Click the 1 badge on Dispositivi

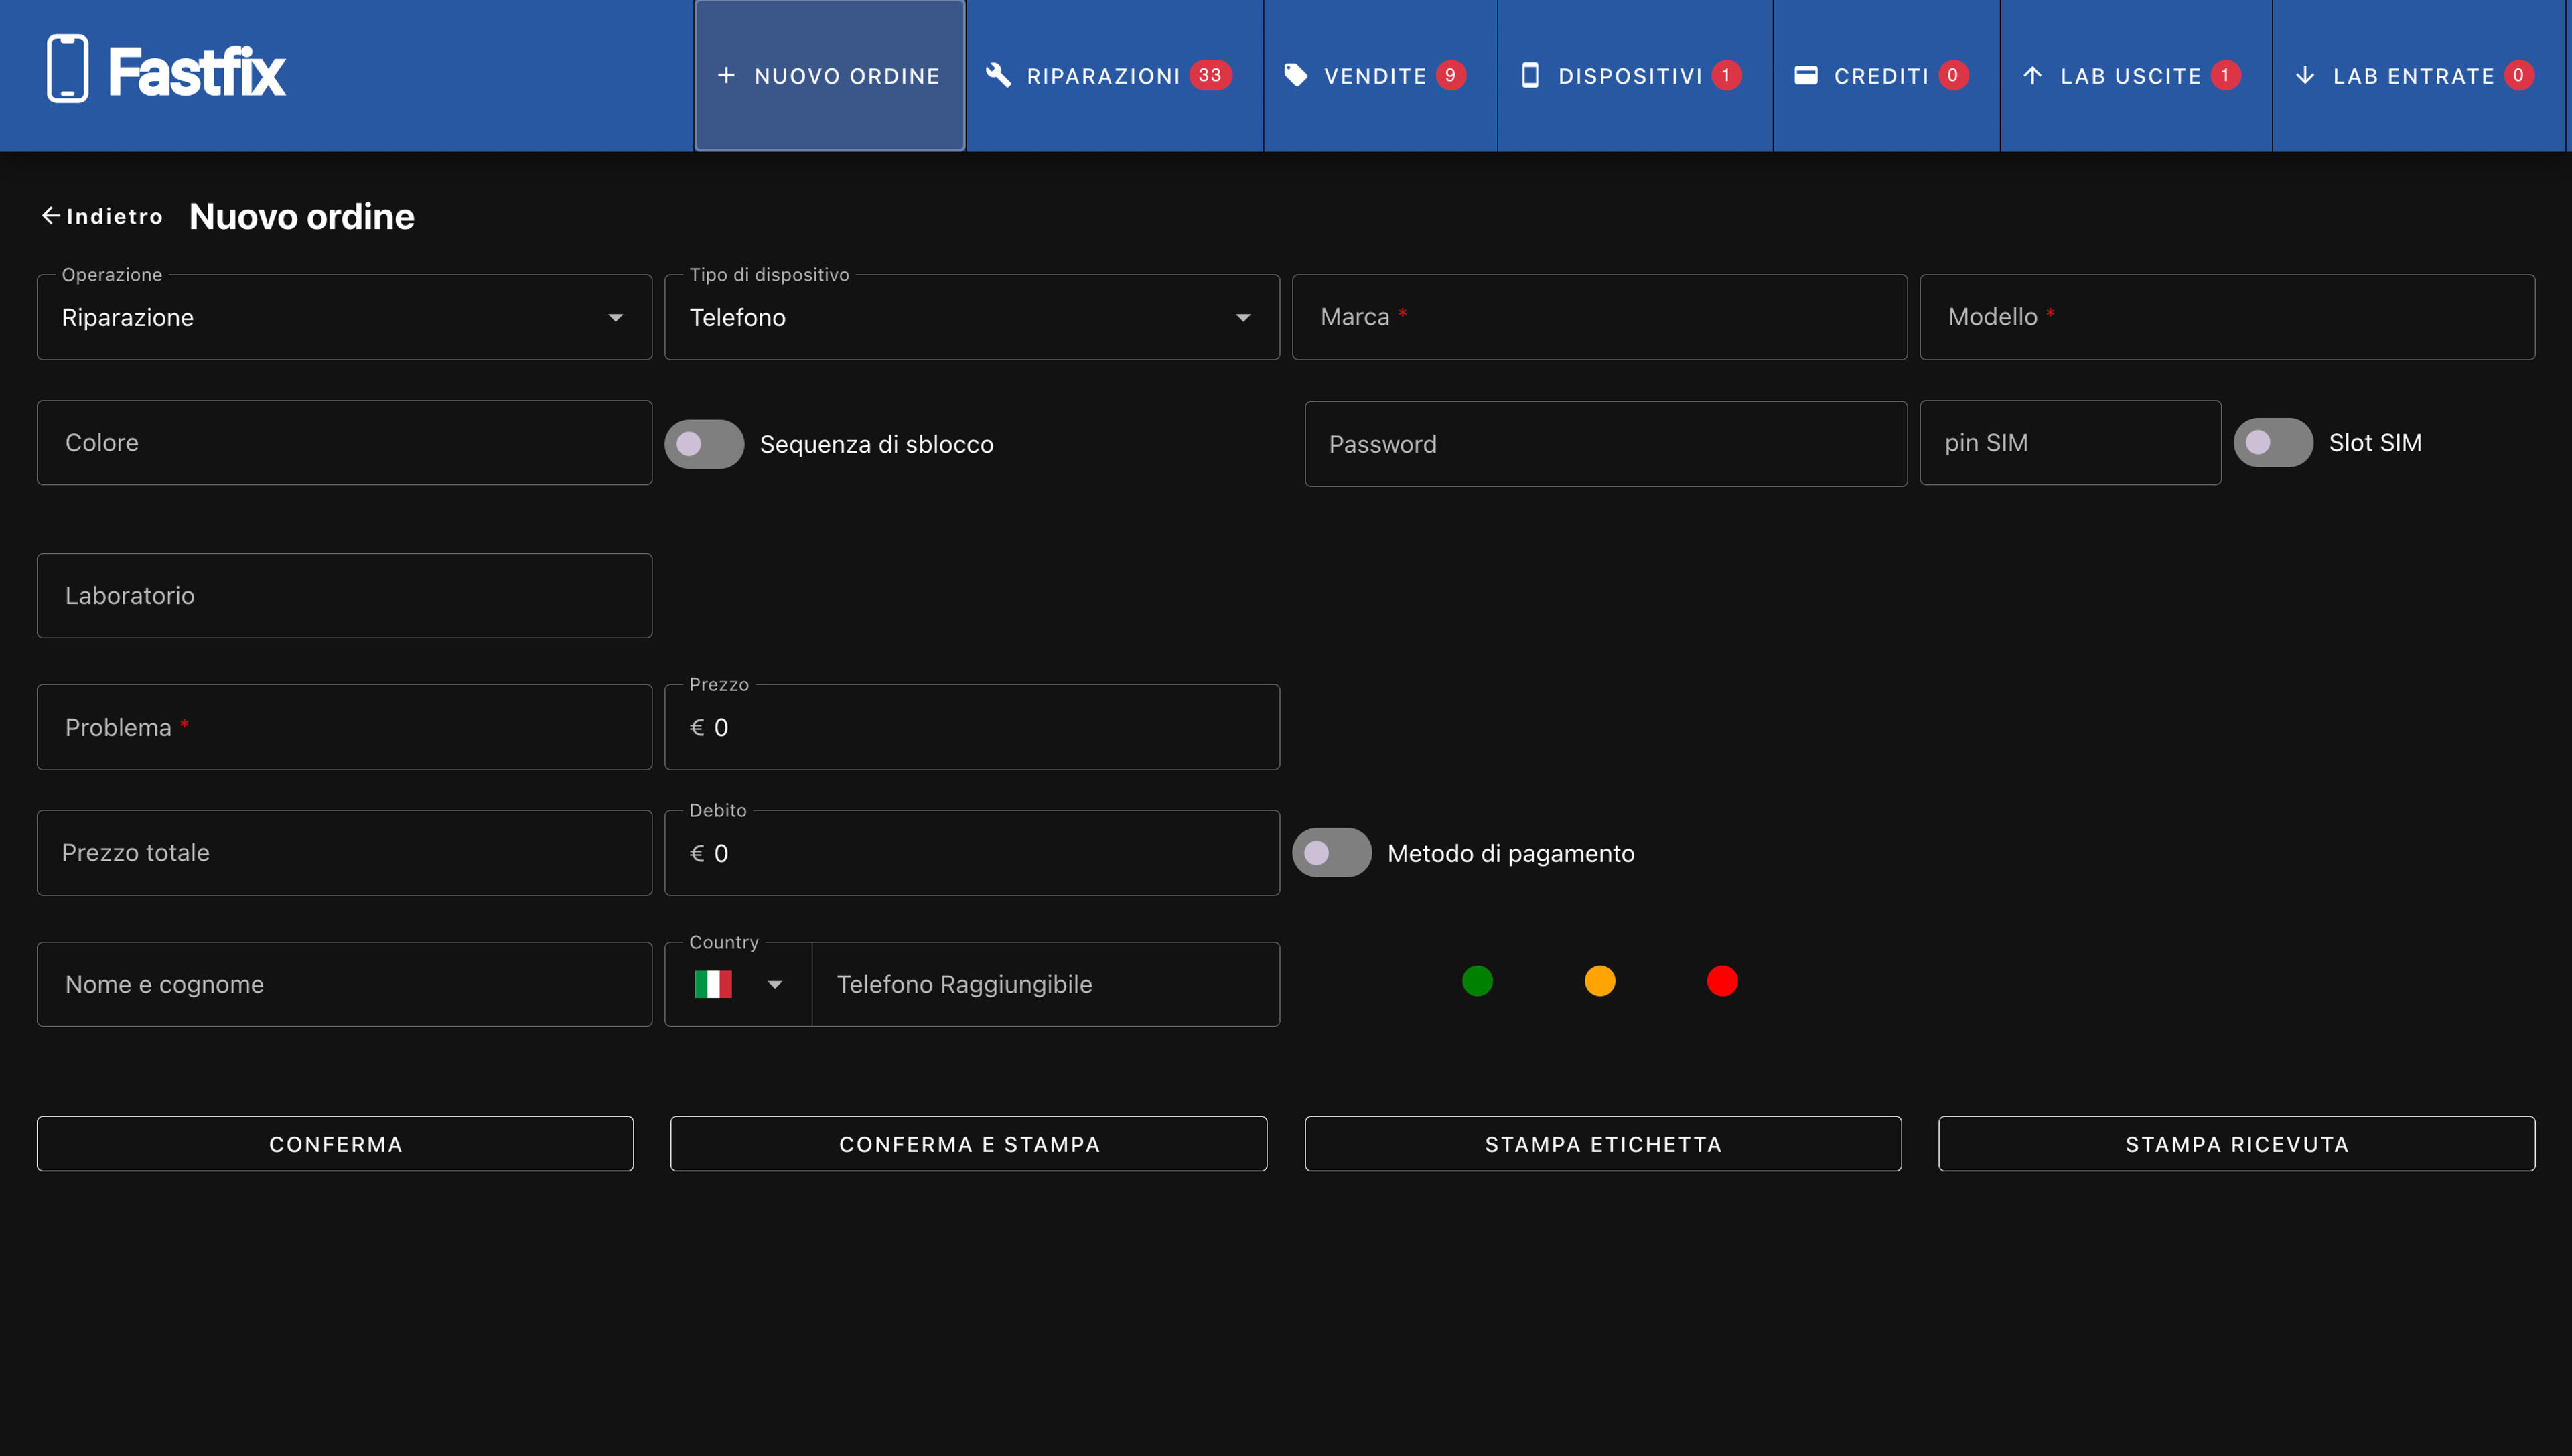[1726, 76]
